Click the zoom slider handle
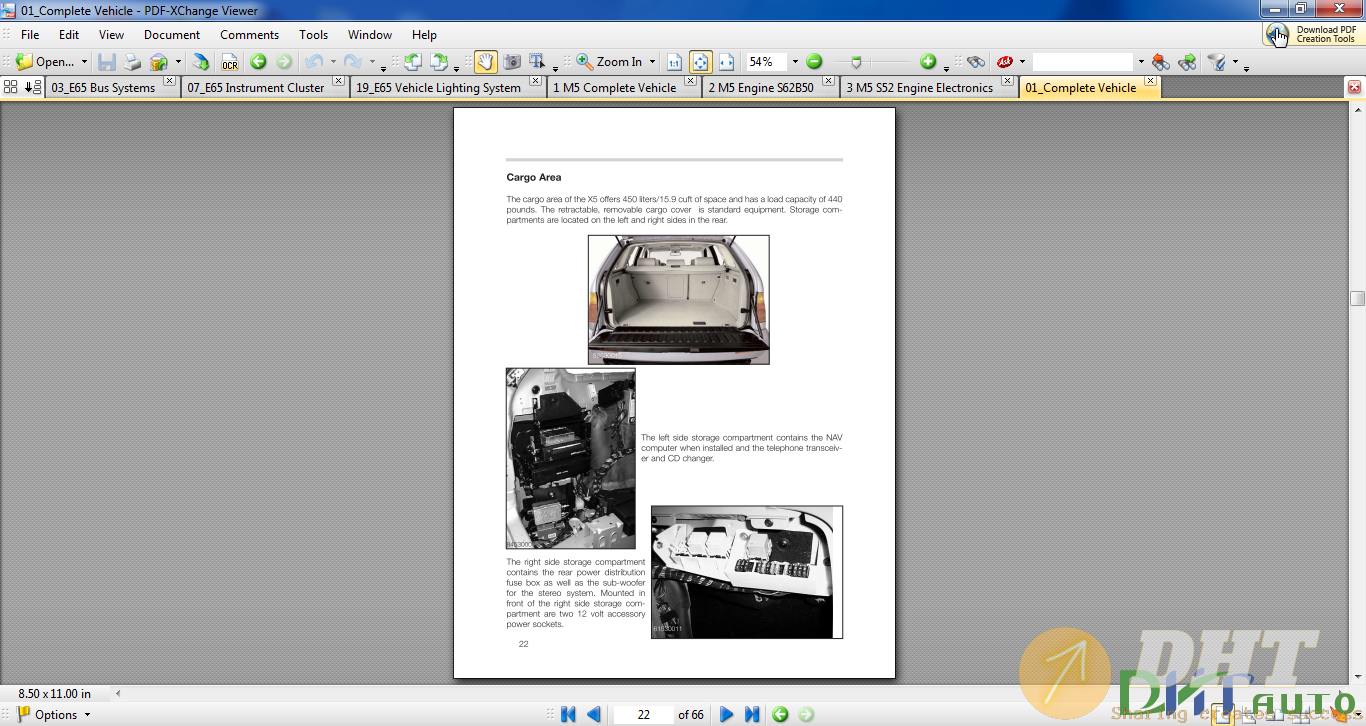Image resolution: width=1366 pixels, height=726 pixels. (856, 62)
